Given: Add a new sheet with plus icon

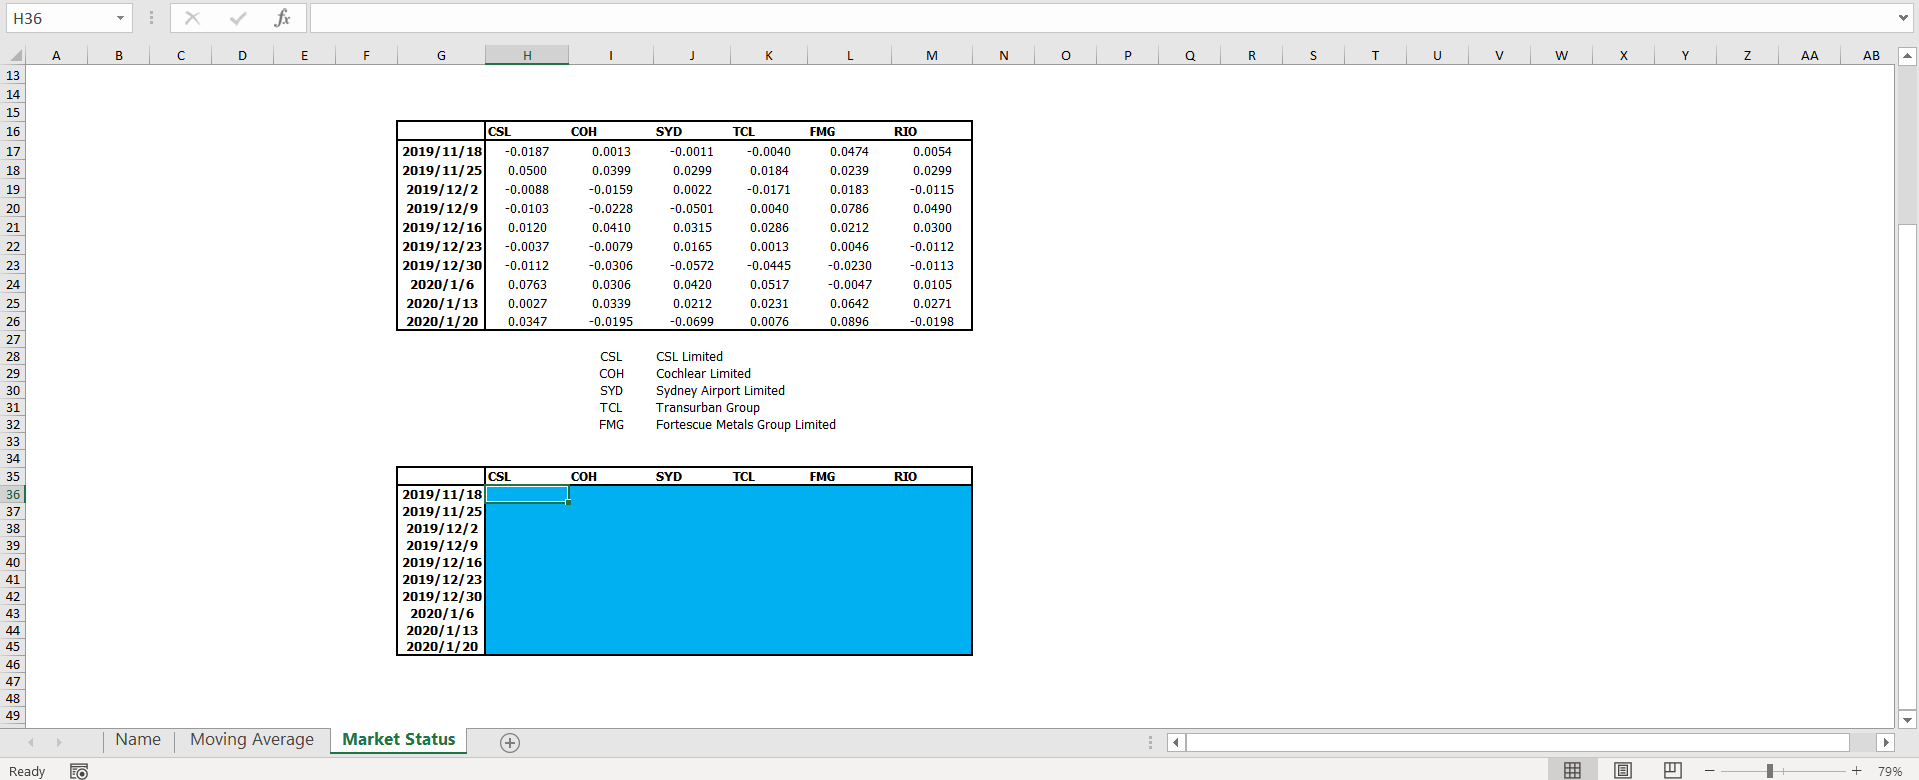Looking at the screenshot, I should pos(510,742).
